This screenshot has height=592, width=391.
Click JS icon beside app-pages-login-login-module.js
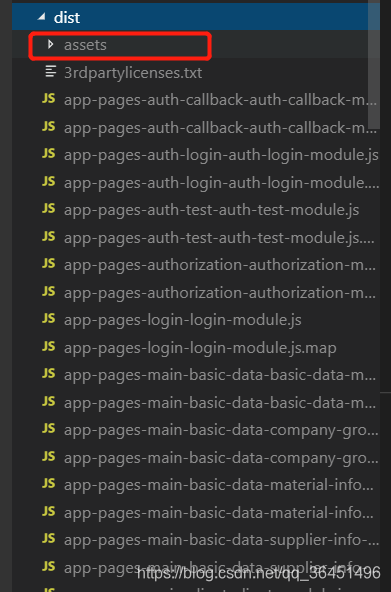[49, 319]
